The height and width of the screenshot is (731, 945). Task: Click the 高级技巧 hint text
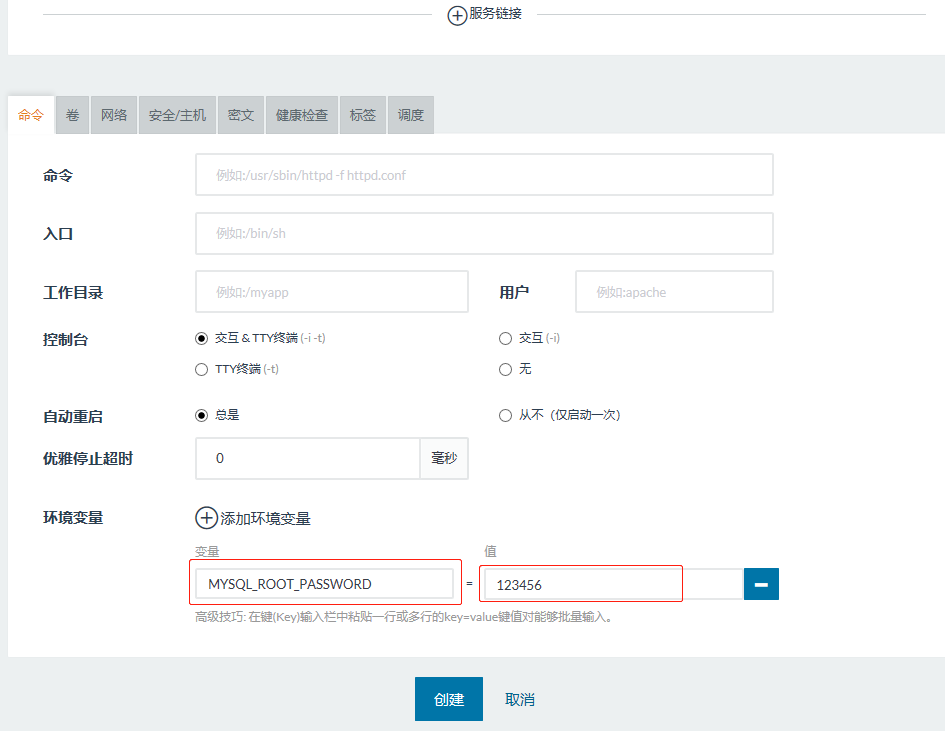pyautogui.click(x=404, y=617)
